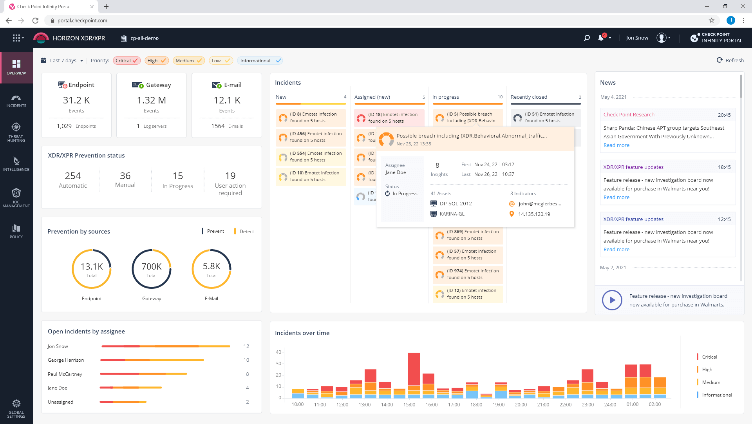Image resolution: width=752 pixels, height=424 pixels.
Task: Select the Recently closed column header
Action: pyautogui.click(x=546, y=97)
